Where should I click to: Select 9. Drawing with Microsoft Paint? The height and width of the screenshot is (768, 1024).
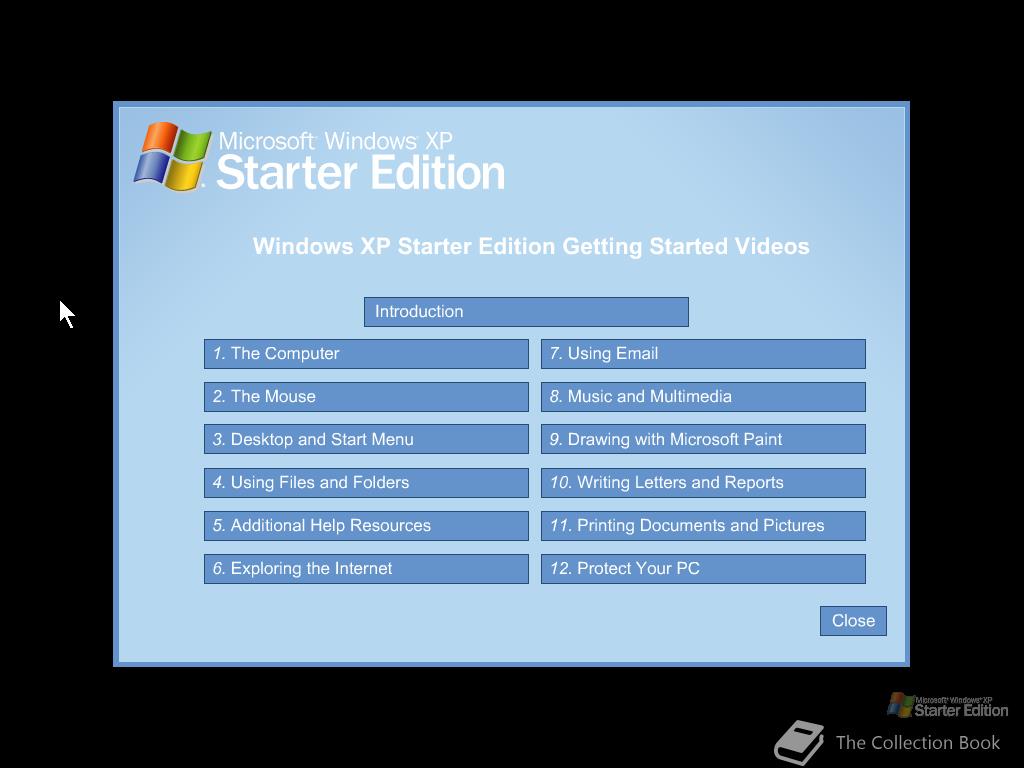click(x=703, y=440)
